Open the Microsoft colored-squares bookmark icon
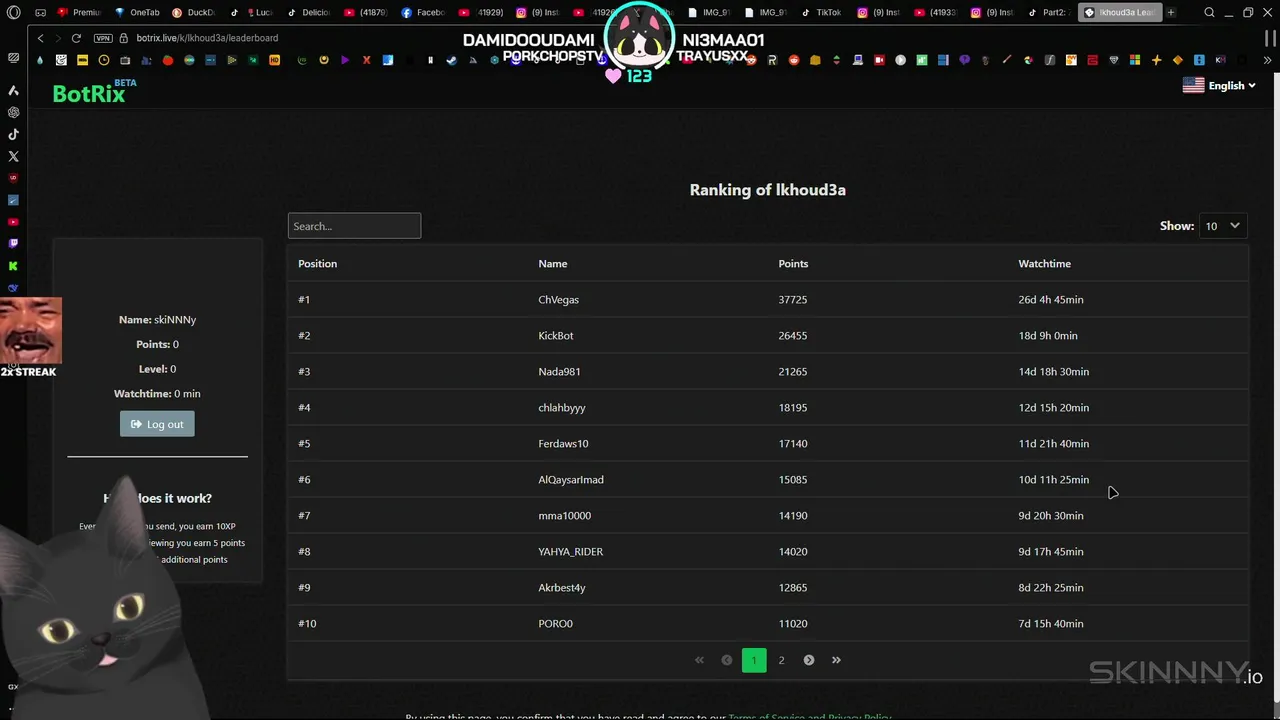This screenshot has height=720, width=1280. (x=1135, y=60)
